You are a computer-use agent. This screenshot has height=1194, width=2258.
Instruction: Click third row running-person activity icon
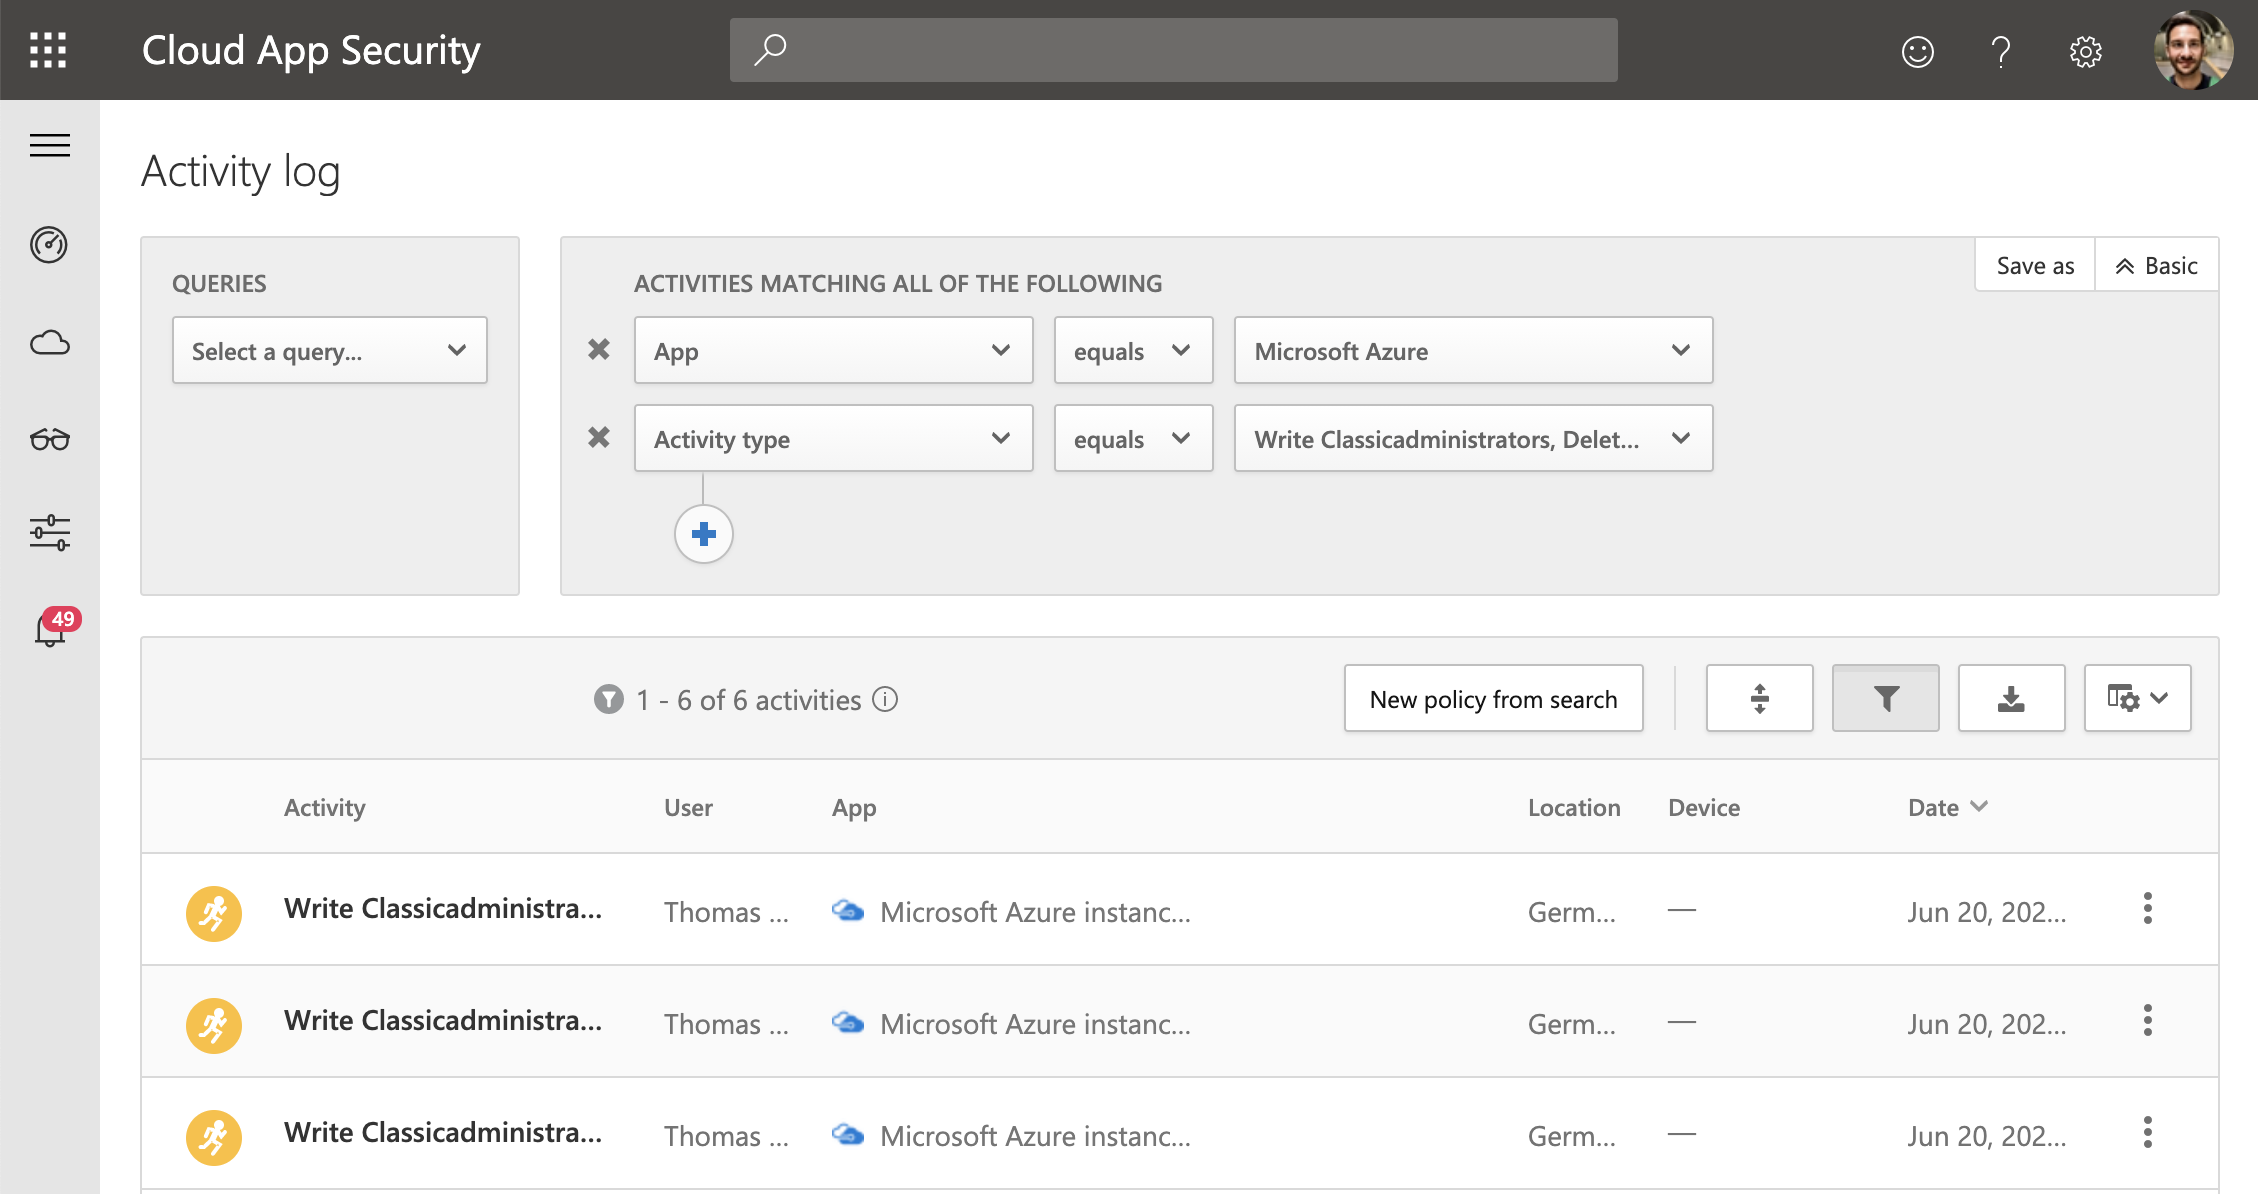tap(213, 1136)
